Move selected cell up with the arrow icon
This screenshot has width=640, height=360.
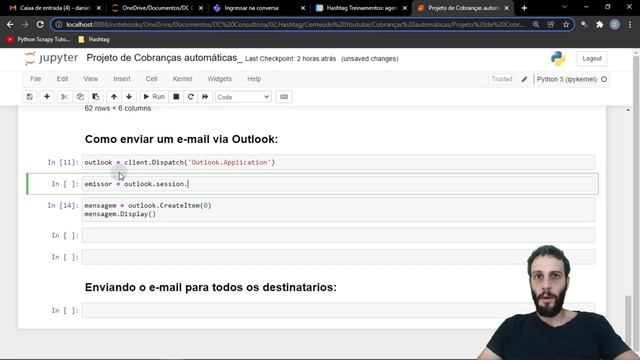[114, 97]
